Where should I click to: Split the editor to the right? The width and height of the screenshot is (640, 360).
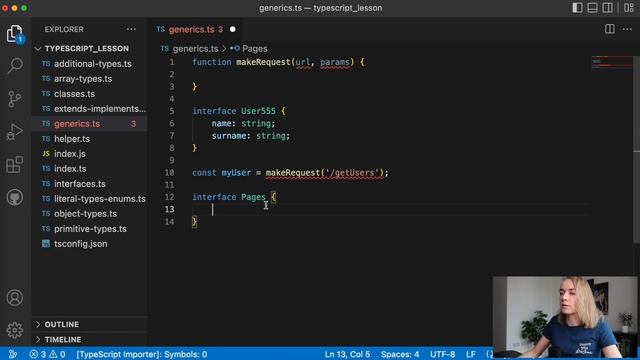pos(609,29)
